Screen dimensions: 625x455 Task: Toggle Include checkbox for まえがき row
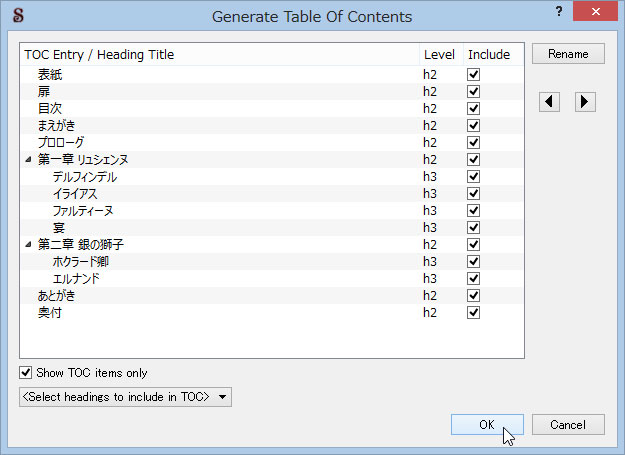[473, 126]
